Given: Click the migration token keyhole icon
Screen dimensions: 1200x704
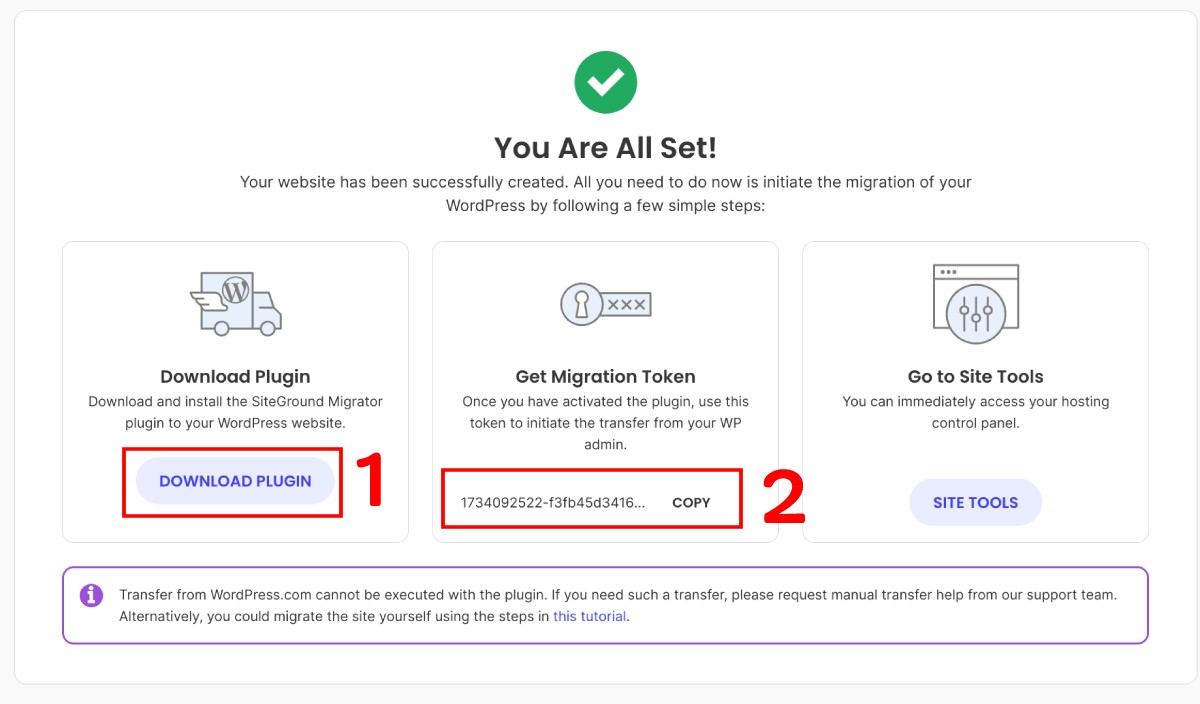Looking at the screenshot, I should pyautogui.click(x=605, y=303).
